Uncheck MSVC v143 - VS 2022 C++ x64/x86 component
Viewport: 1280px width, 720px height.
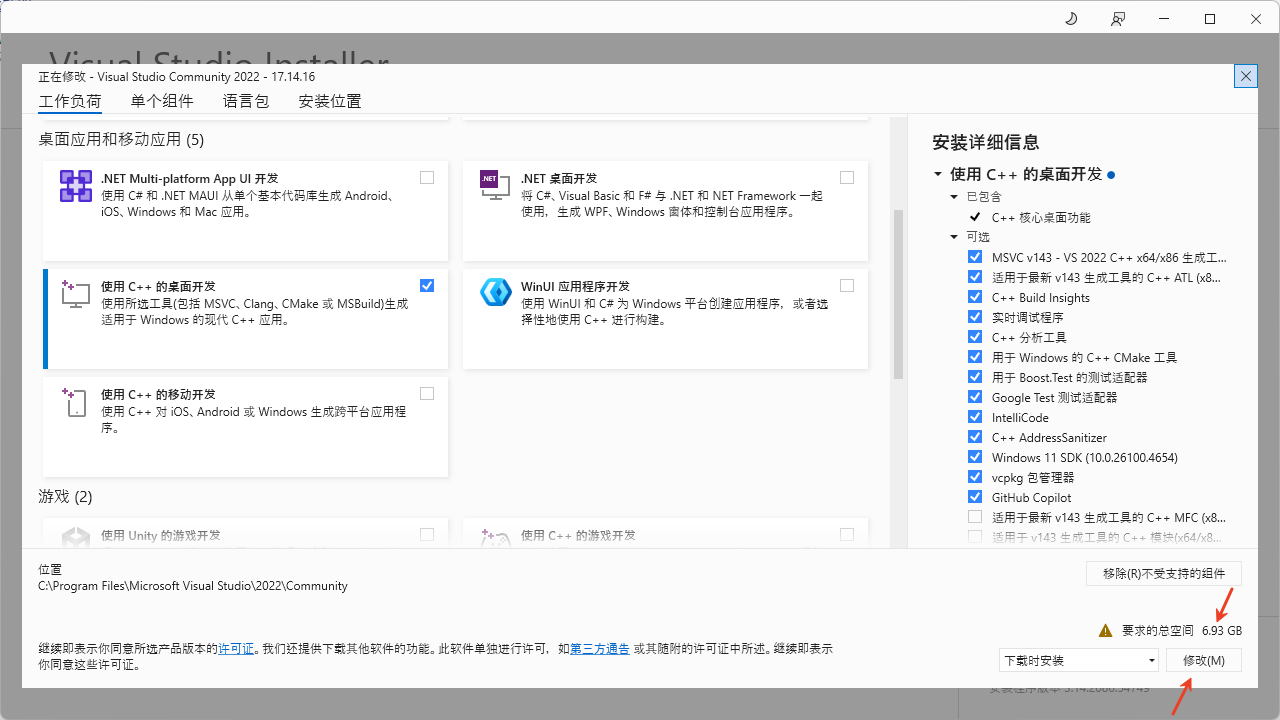pyautogui.click(x=975, y=257)
